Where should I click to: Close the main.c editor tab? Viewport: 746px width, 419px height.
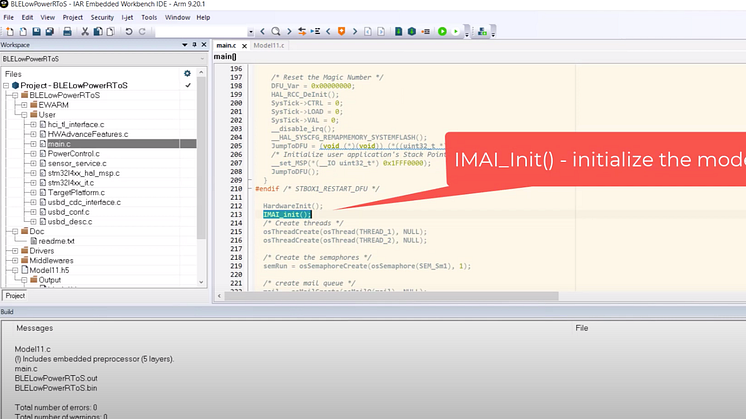click(x=244, y=46)
